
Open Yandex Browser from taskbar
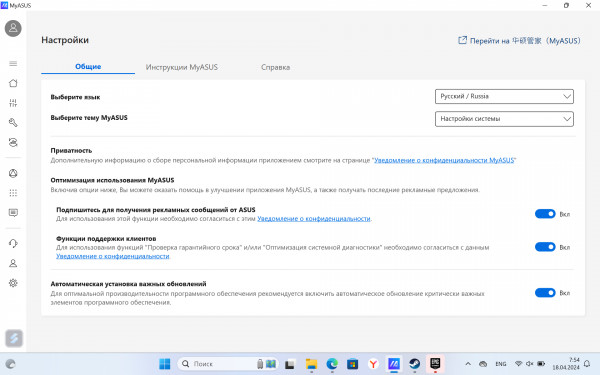pos(373,364)
